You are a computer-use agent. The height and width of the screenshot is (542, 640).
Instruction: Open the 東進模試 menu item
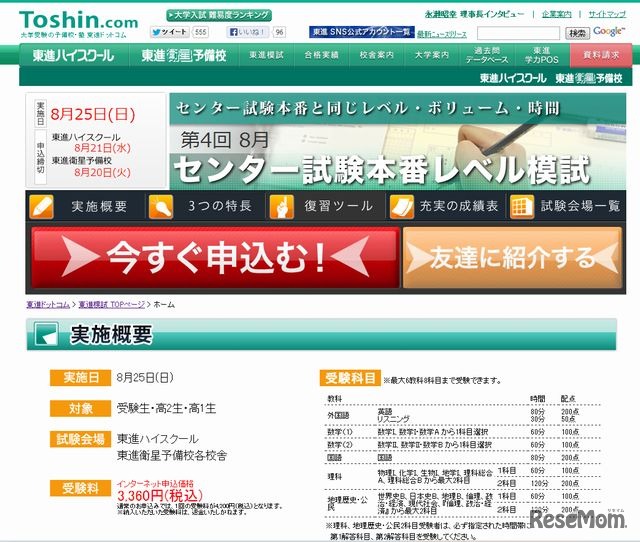pyautogui.click(x=267, y=55)
